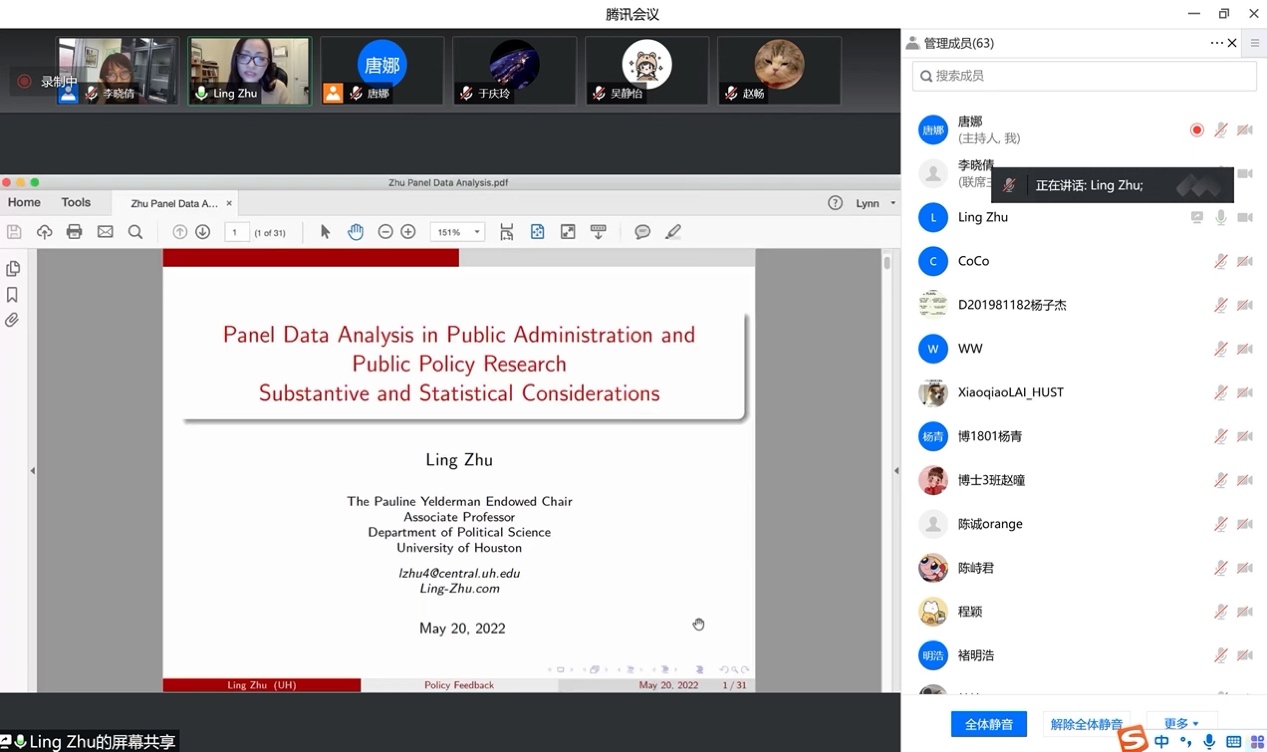The image size is (1267, 752).
Task: Open the comment bubble tool
Action: [x=642, y=232]
